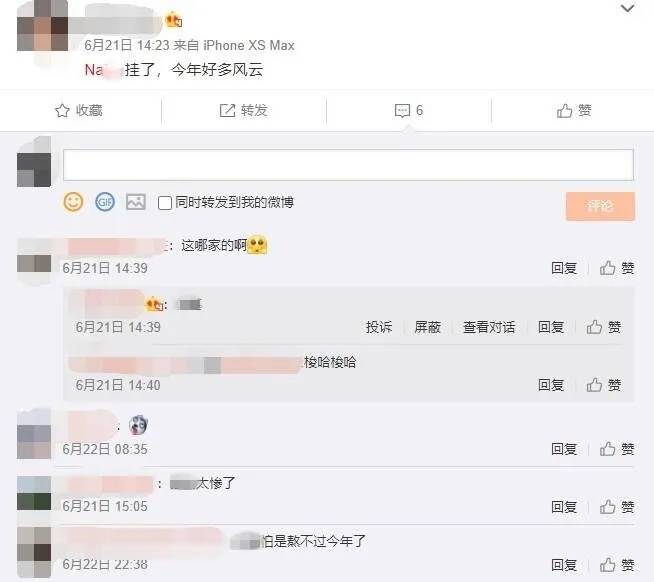Open the GIF picker icon
Viewport: 654px width, 582px height.
click(105, 202)
